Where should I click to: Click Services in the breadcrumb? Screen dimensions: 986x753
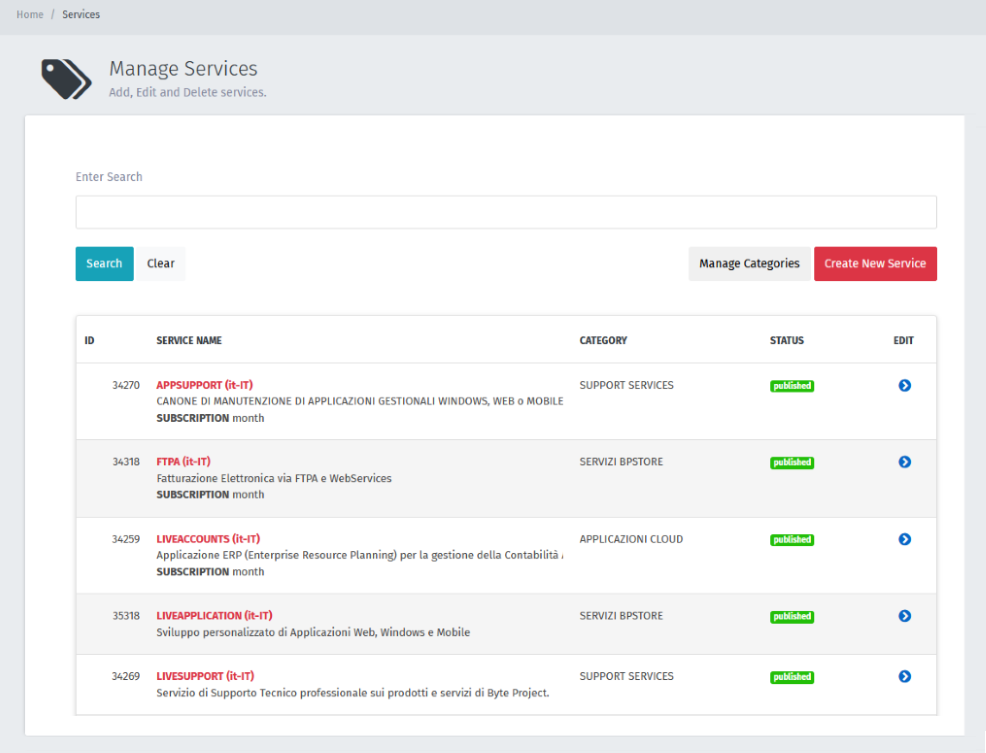[x=80, y=14]
